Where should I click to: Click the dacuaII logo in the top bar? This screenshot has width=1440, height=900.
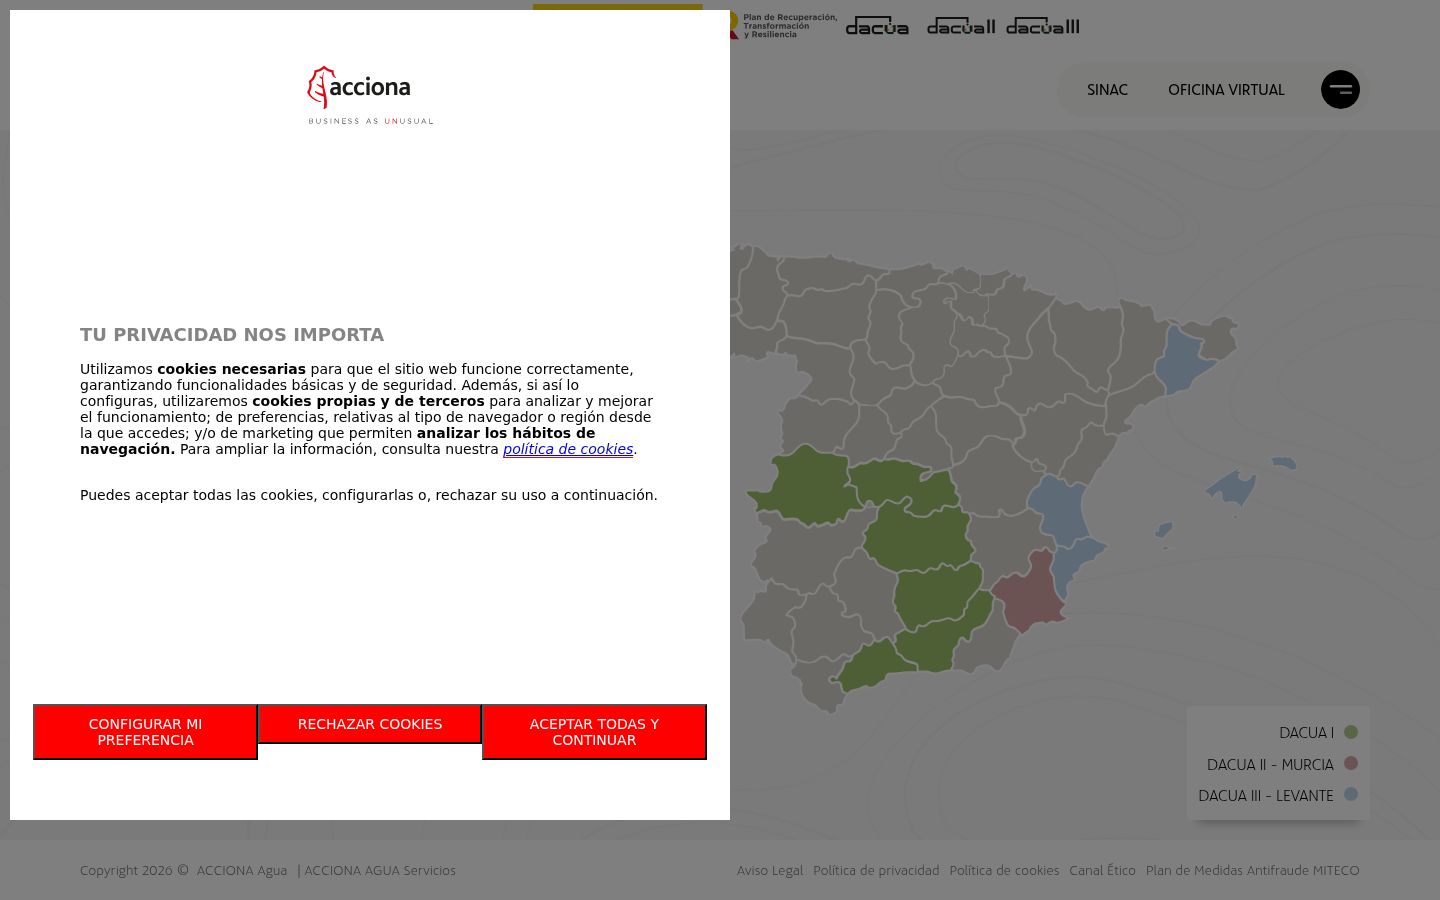[961, 27]
